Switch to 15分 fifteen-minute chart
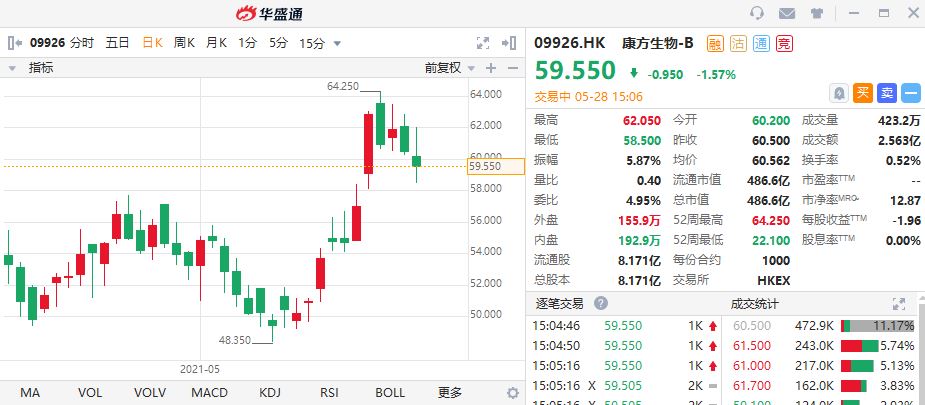 [x=312, y=42]
